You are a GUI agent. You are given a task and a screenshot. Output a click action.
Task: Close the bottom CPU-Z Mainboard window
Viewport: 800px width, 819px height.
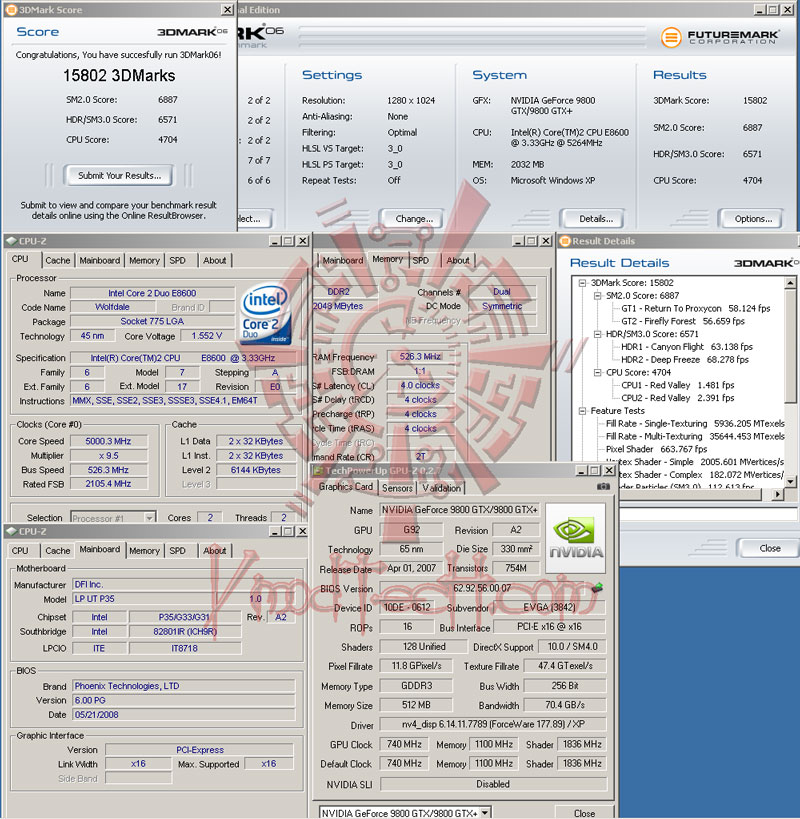coord(302,531)
